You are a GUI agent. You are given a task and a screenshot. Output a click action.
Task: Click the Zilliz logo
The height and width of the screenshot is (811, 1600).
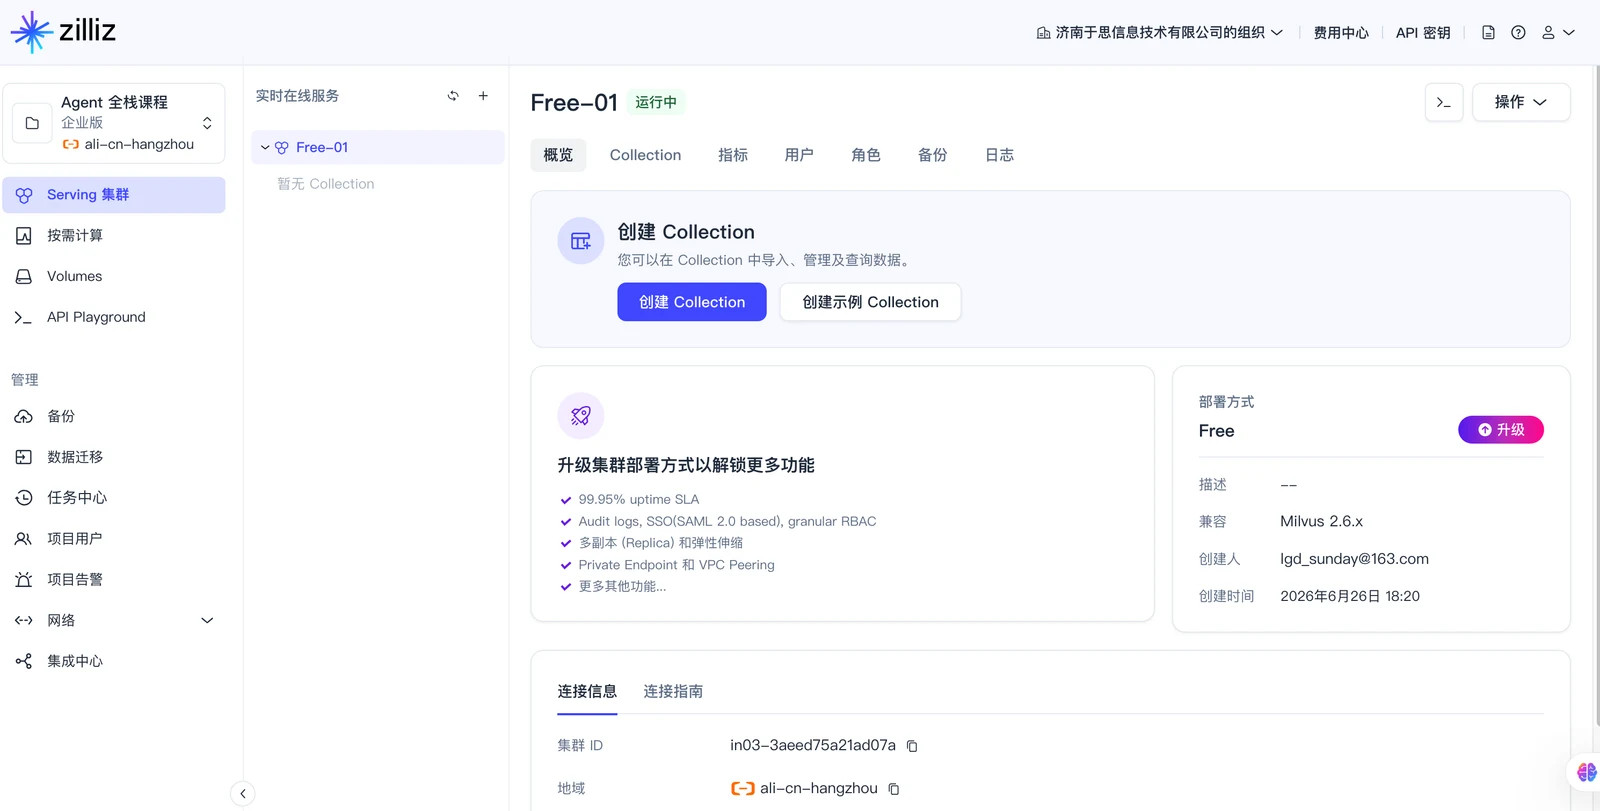[x=63, y=32]
